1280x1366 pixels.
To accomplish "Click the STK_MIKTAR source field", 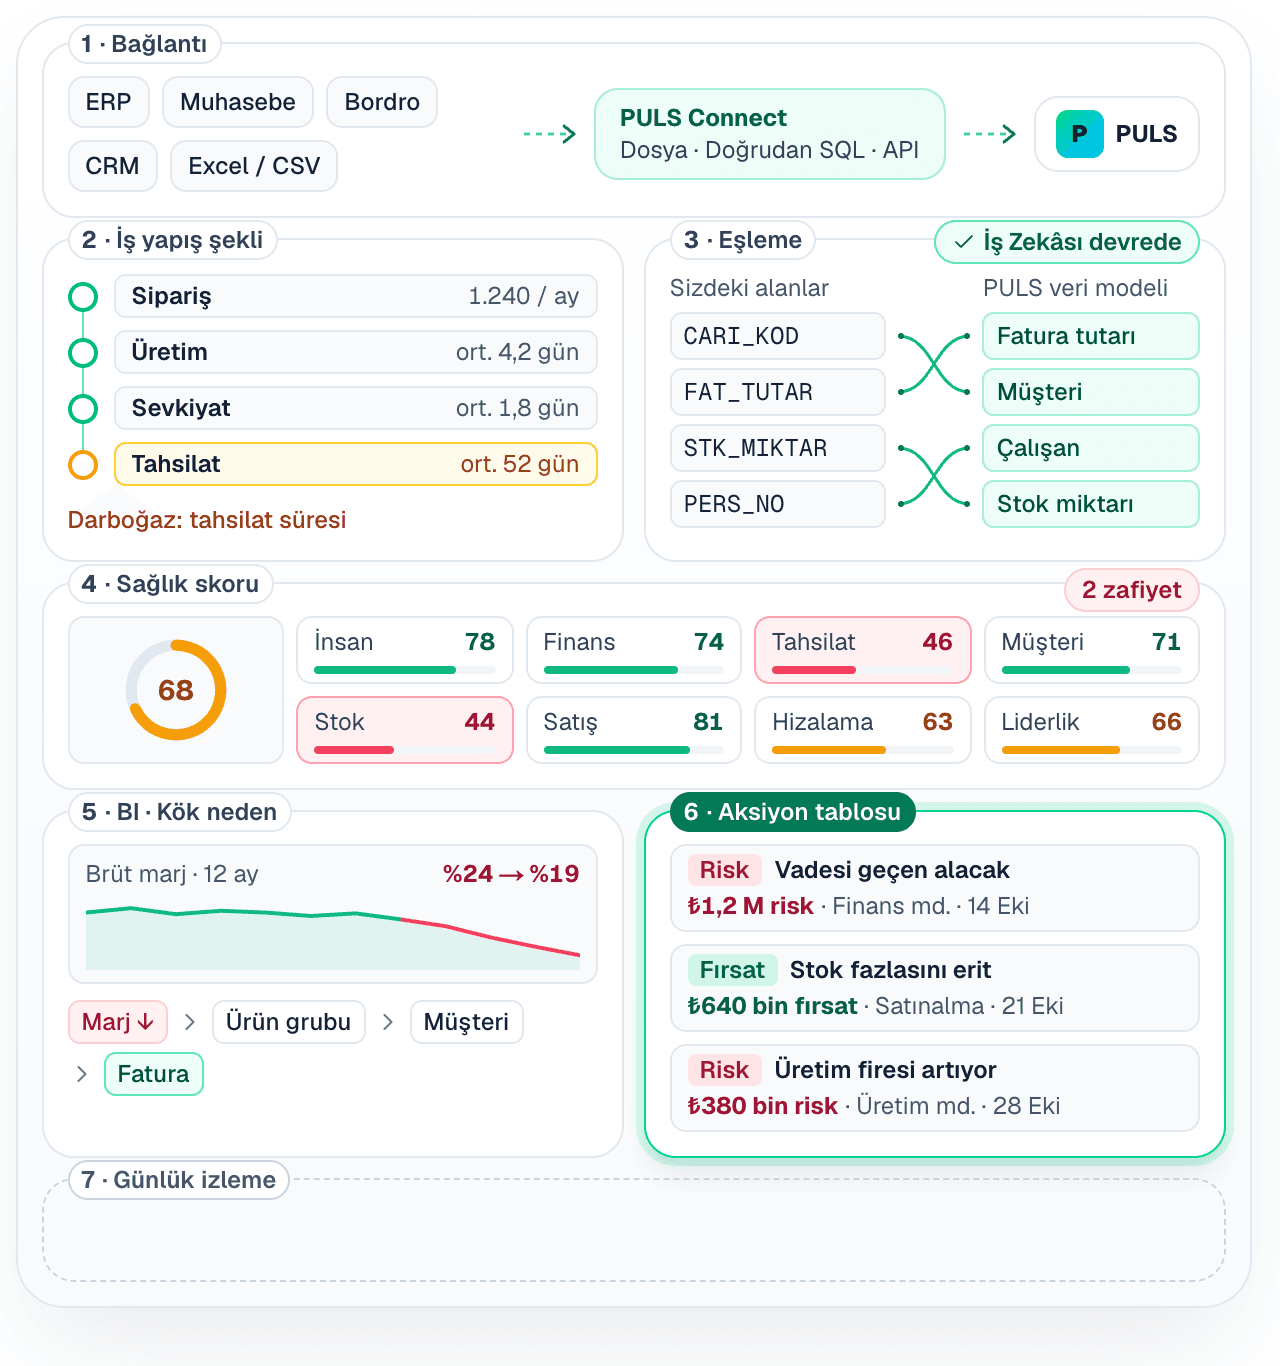I will (x=778, y=448).
